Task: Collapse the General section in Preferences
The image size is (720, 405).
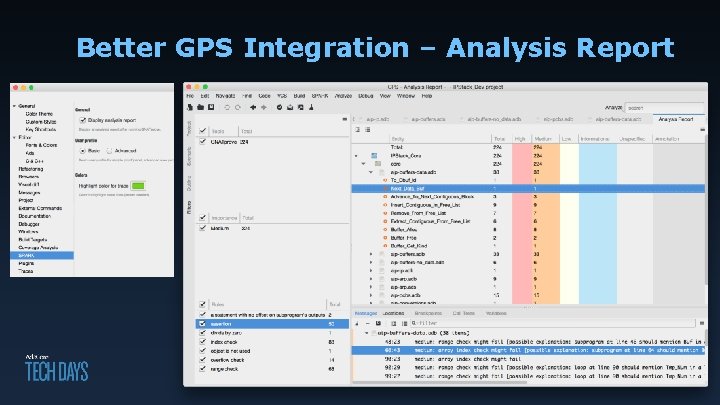Action: (x=14, y=106)
